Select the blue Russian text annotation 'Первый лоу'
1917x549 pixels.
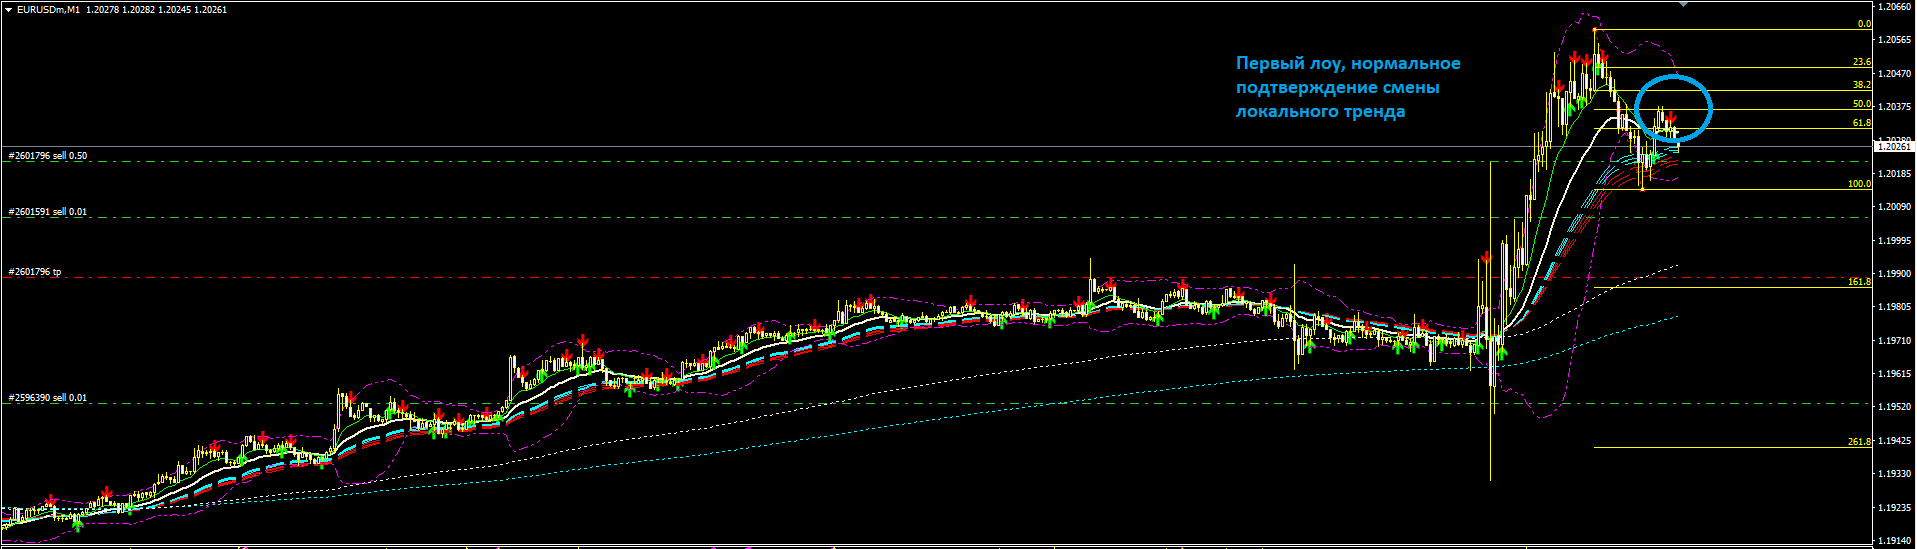(1348, 87)
